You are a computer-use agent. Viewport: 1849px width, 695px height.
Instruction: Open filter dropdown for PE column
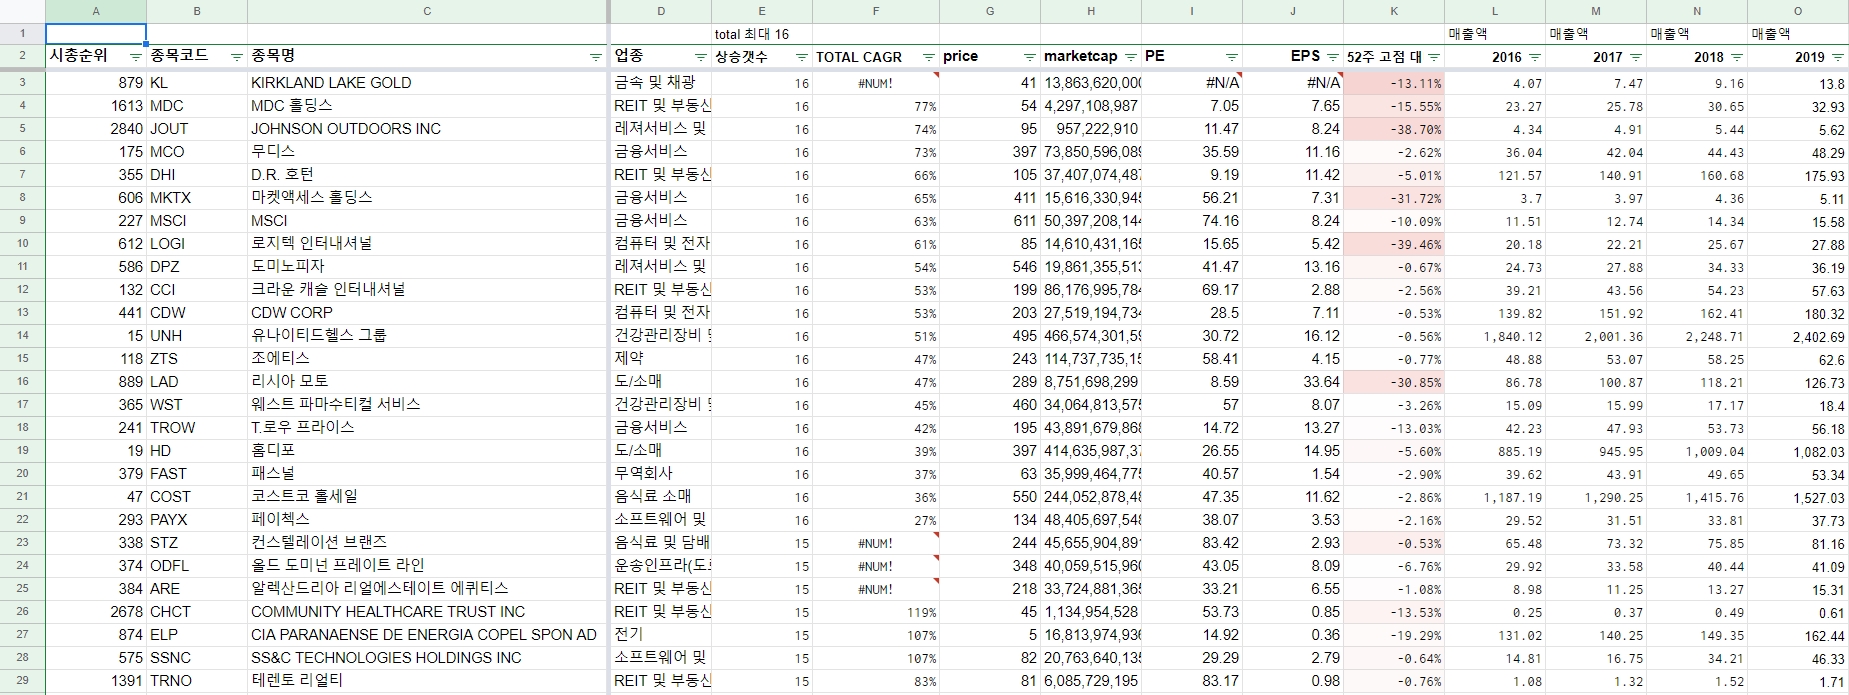point(1231,57)
